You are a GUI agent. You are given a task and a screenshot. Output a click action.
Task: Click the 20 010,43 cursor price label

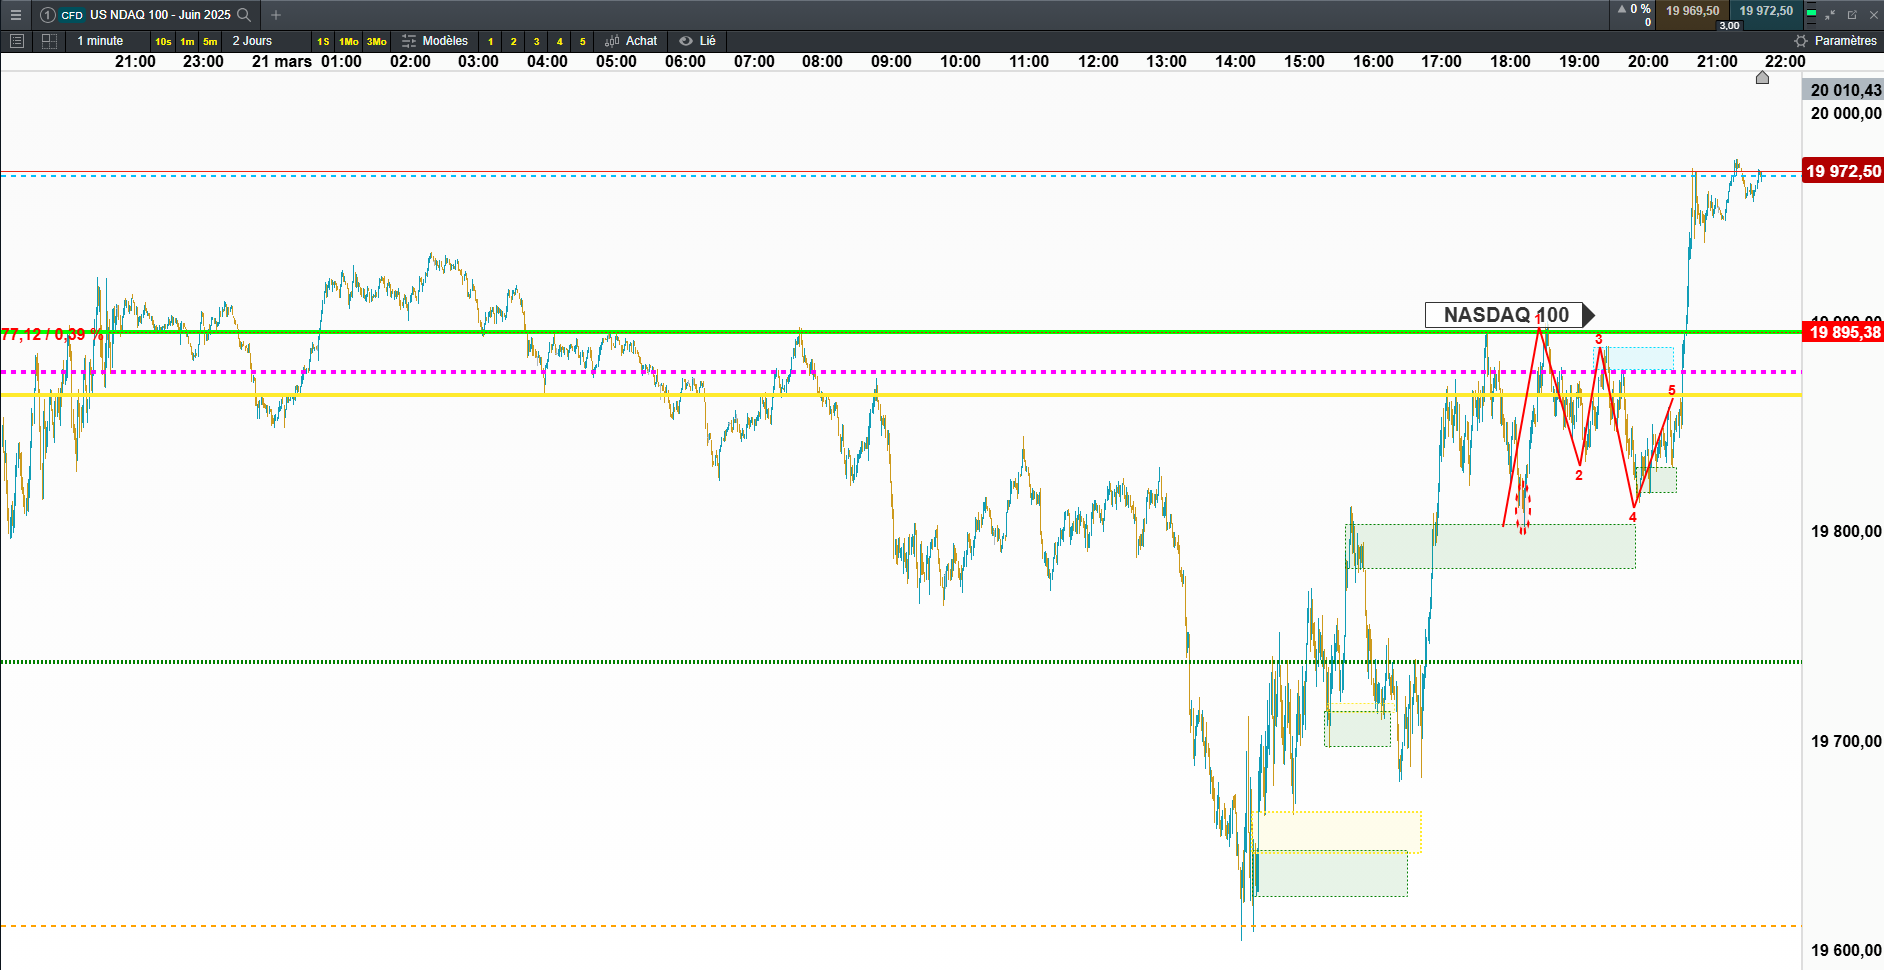click(x=1843, y=90)
